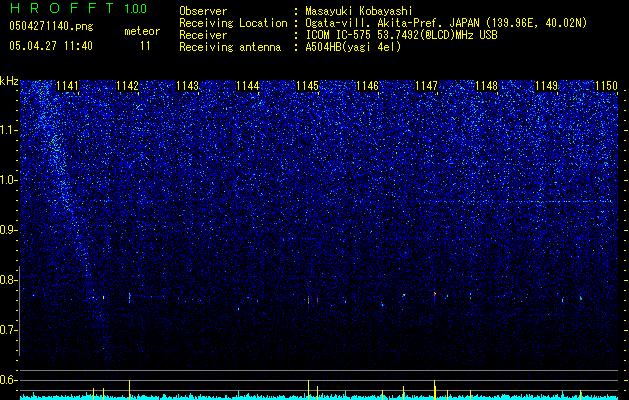This screenshot has width=629, height=400.
Task: Click the antenna A504HB(yagi 4el) text
Action: coord(353,47)
